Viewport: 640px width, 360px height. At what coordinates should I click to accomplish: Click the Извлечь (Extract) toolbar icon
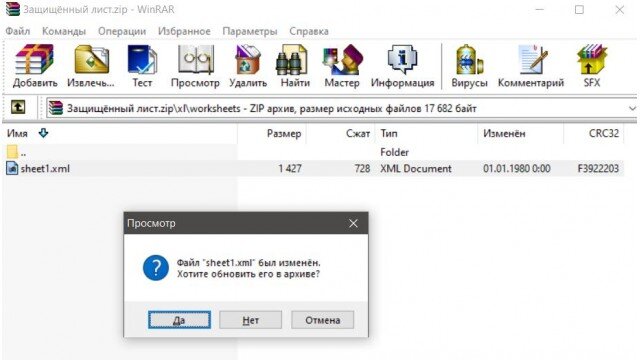coord(91,66)
